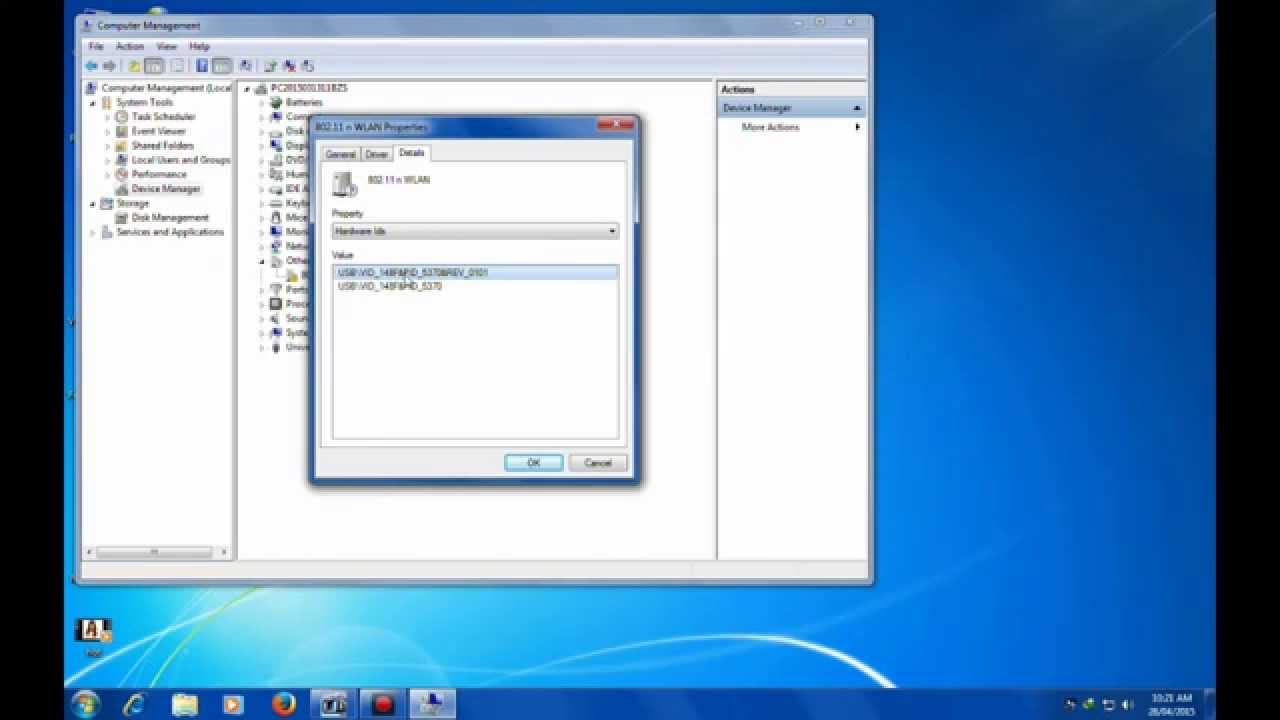Select the second hardware ID value row
1280x720 pixels.
pyautogui.click(x=475, y=286)
